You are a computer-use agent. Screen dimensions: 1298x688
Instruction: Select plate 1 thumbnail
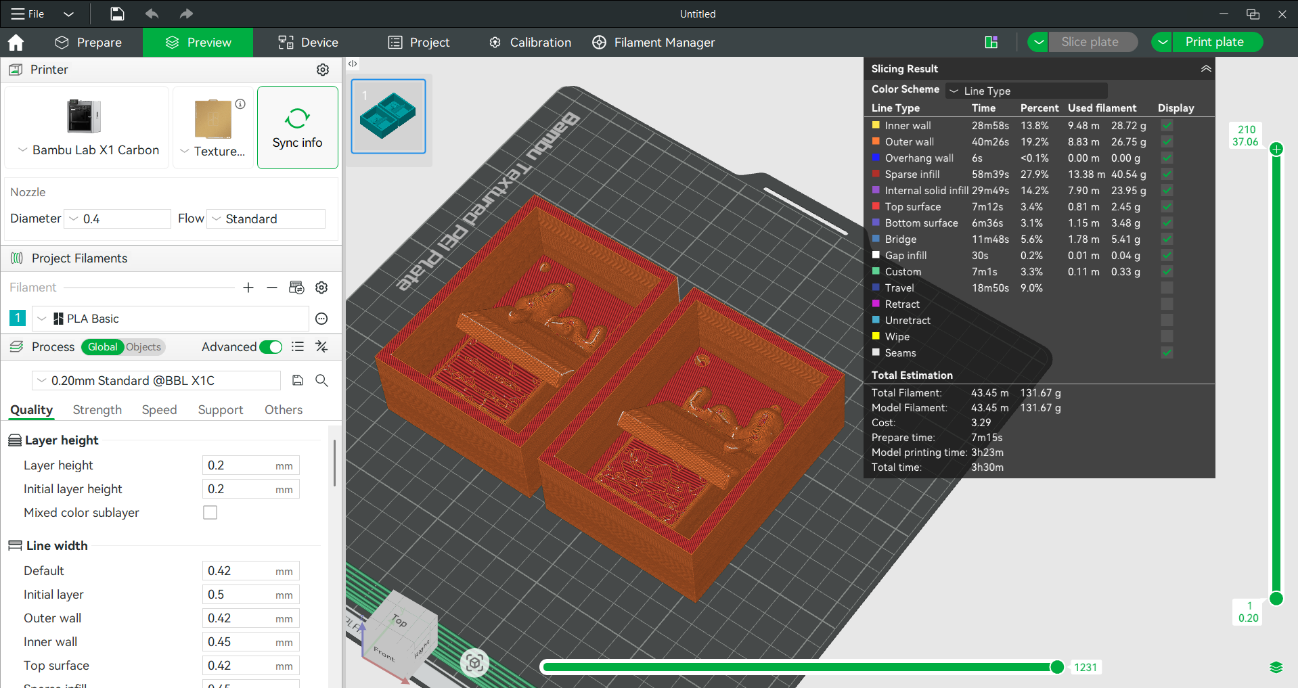(x=388, y=118)
